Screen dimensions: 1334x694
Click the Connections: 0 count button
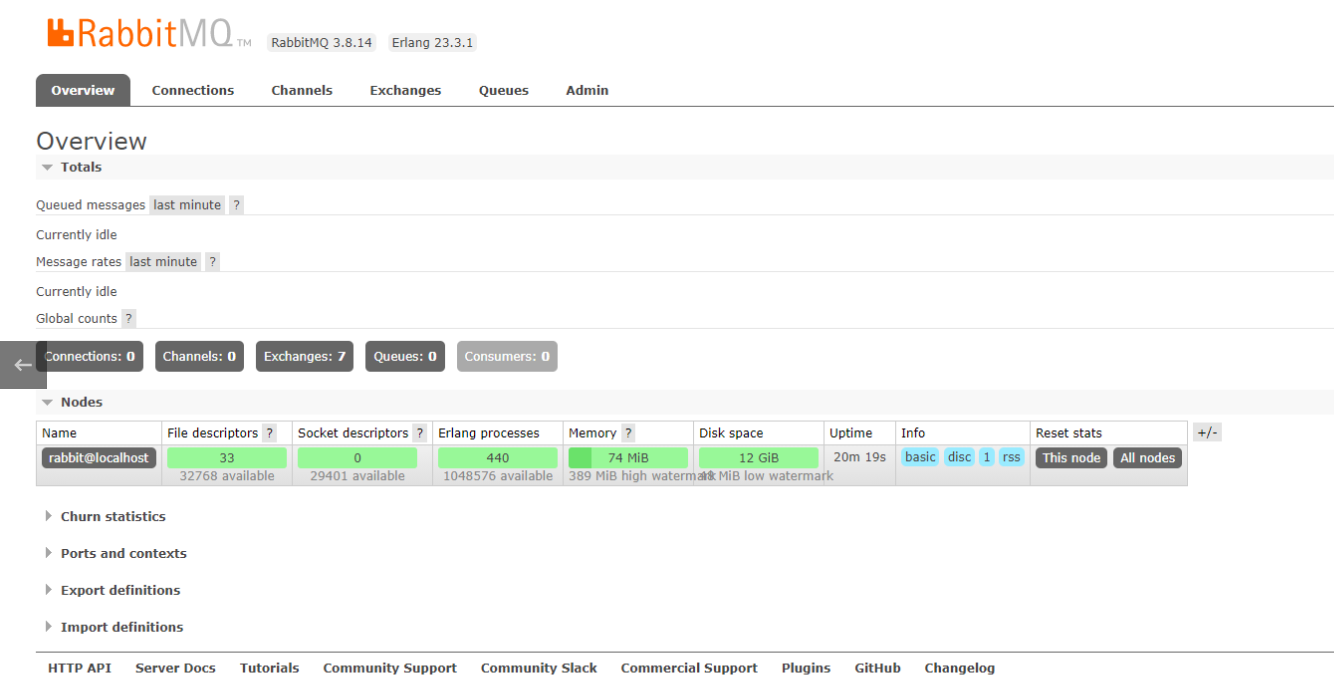[90, 357]
